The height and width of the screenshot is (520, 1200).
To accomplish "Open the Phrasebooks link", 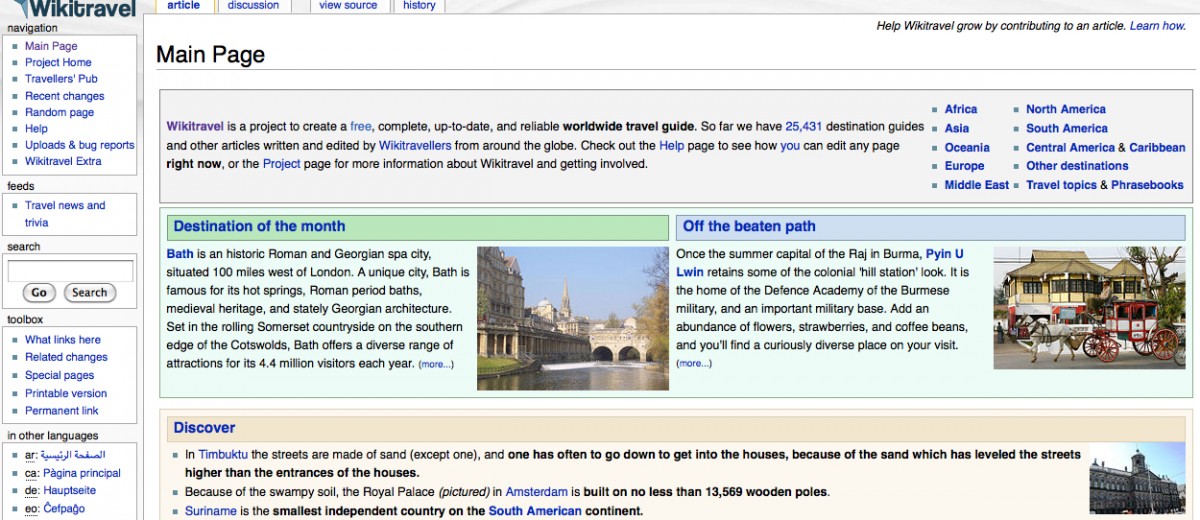I will [x=1147, y=185].
